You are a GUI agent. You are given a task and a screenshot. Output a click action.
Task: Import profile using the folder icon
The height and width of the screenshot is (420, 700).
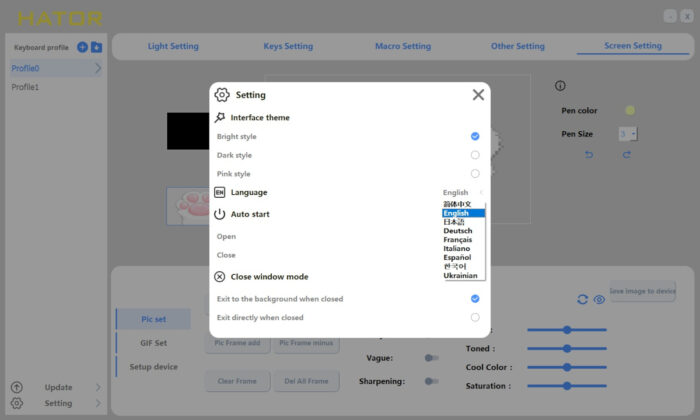(96, 47)
